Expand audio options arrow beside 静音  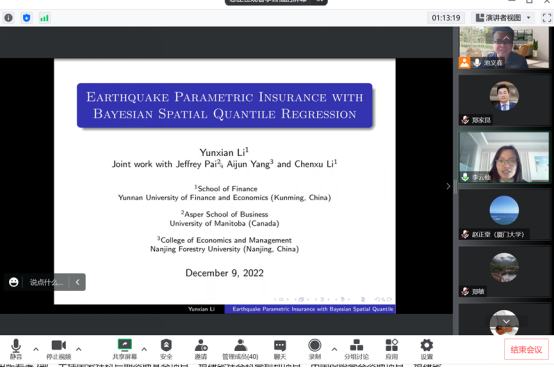[36, 349]
